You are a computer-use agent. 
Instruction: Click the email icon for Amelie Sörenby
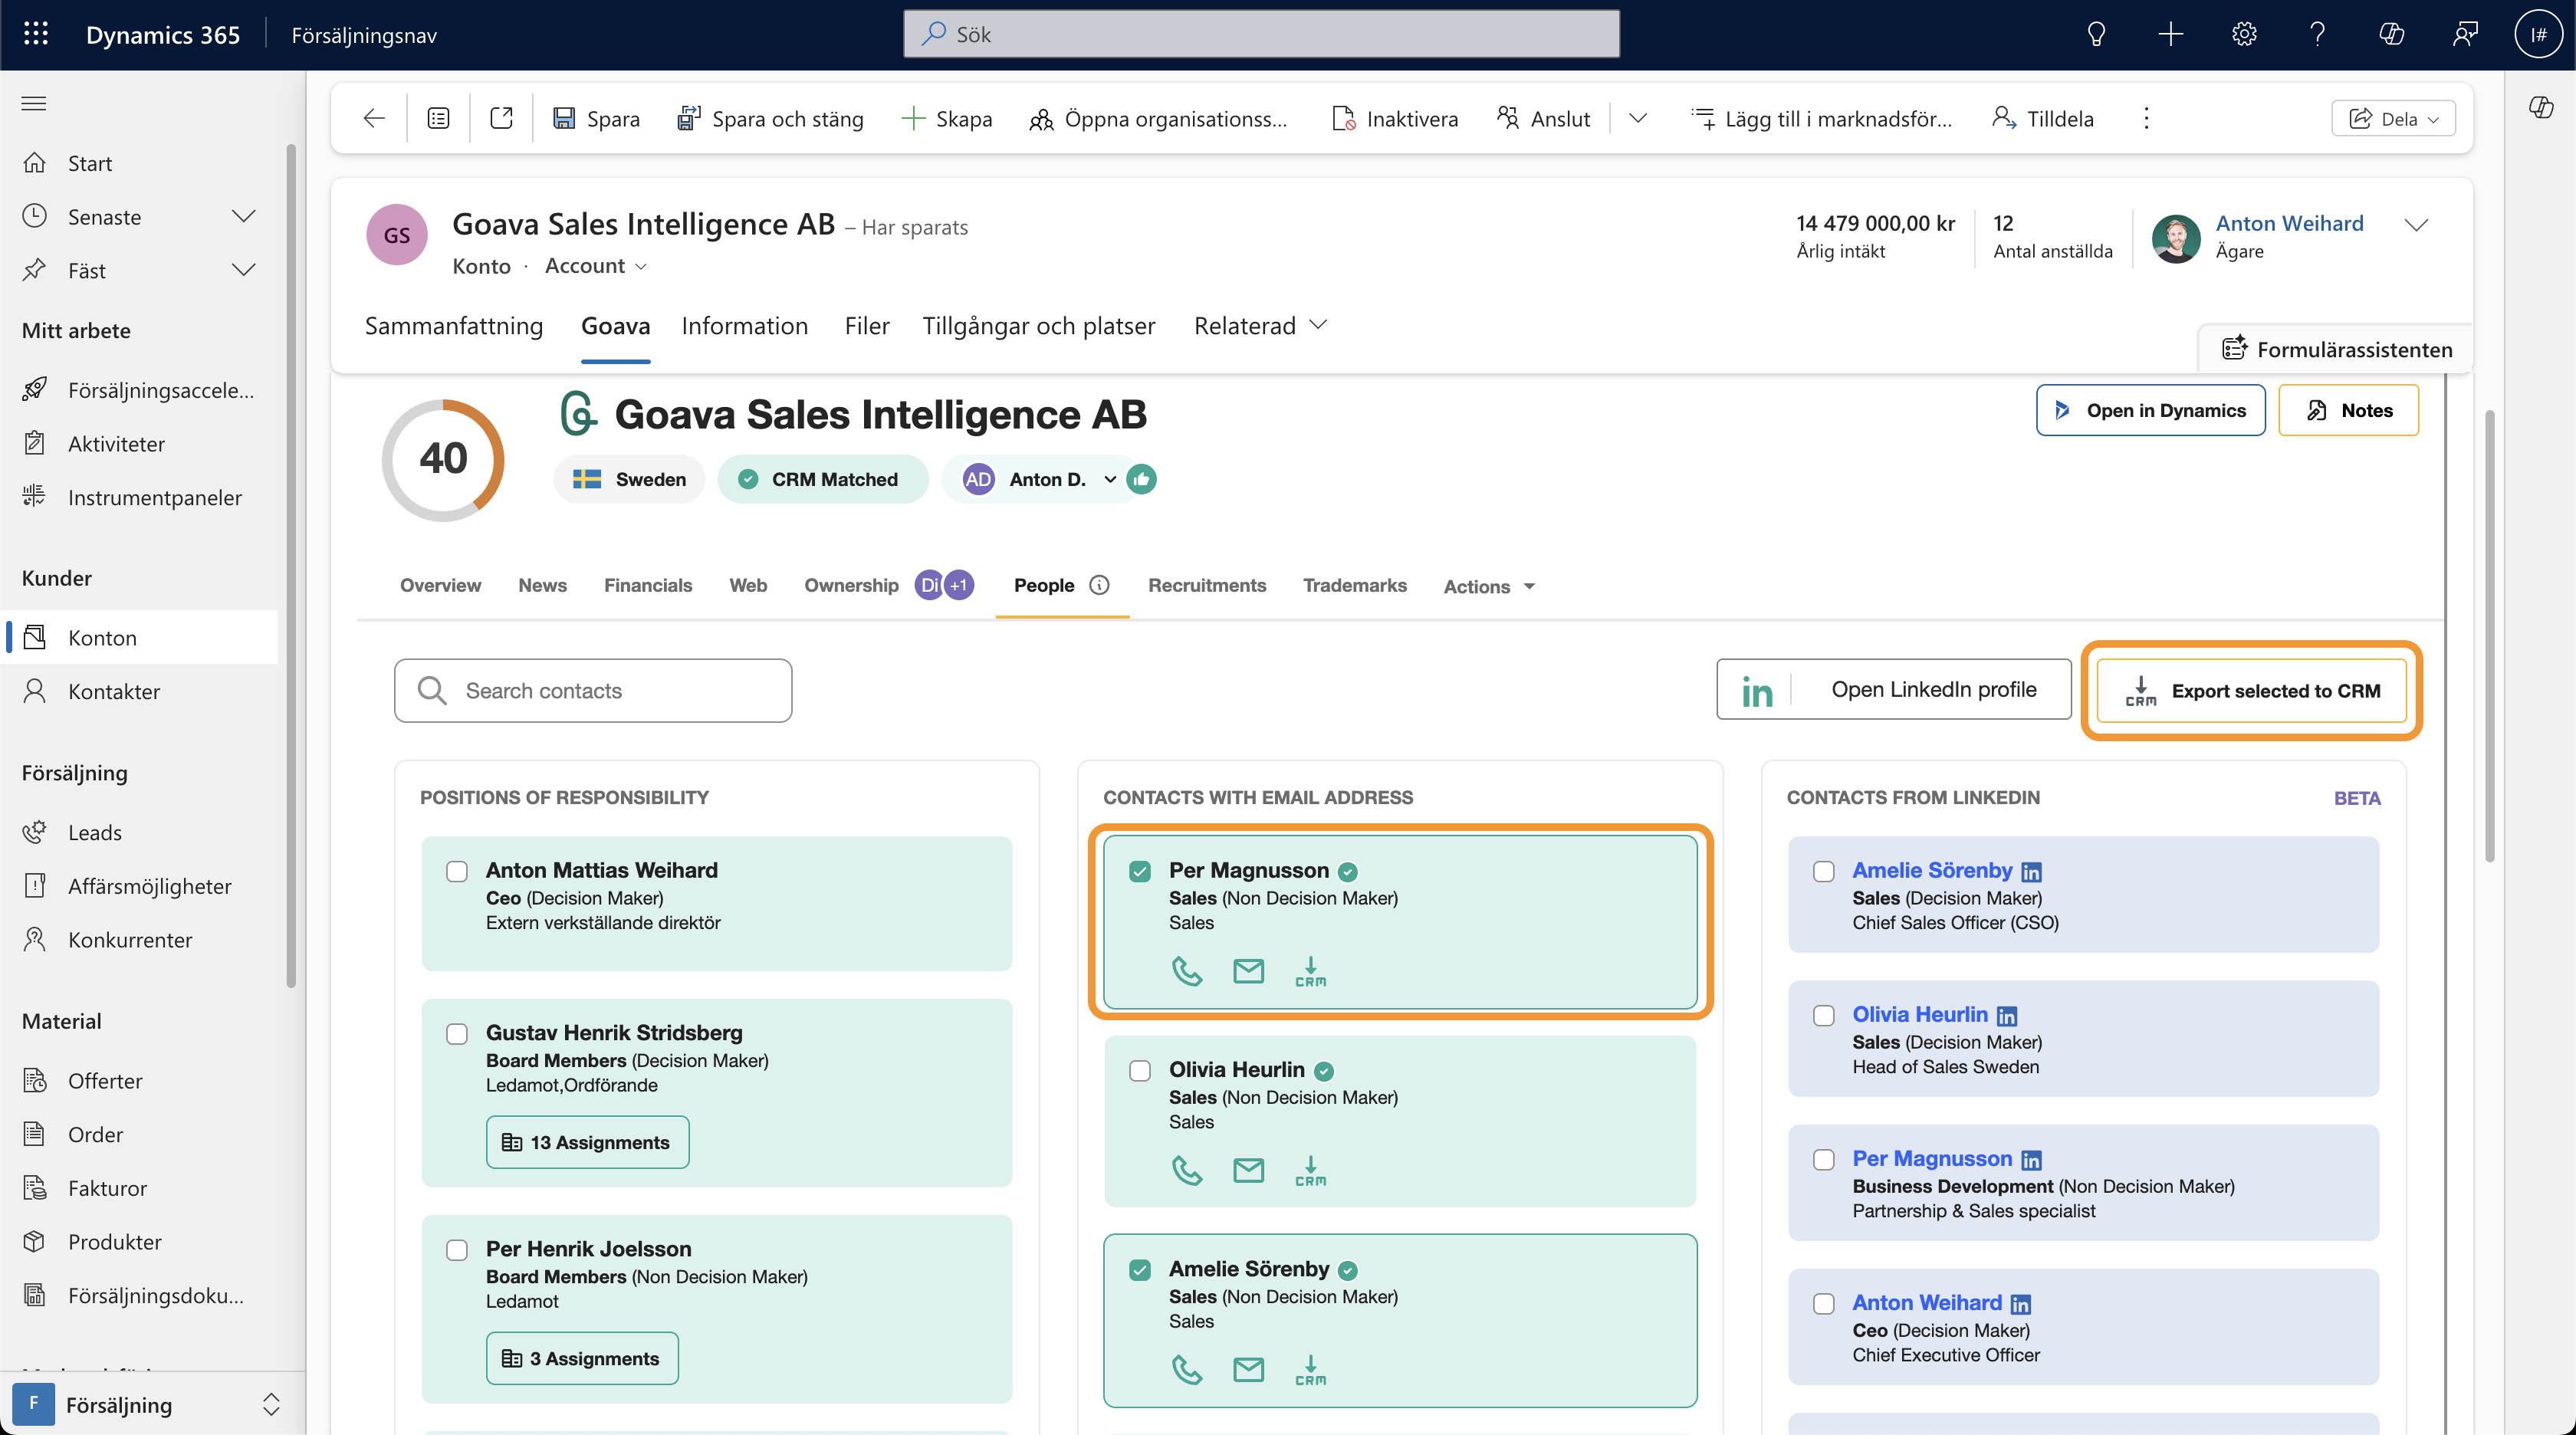tap(1248, 1369)
